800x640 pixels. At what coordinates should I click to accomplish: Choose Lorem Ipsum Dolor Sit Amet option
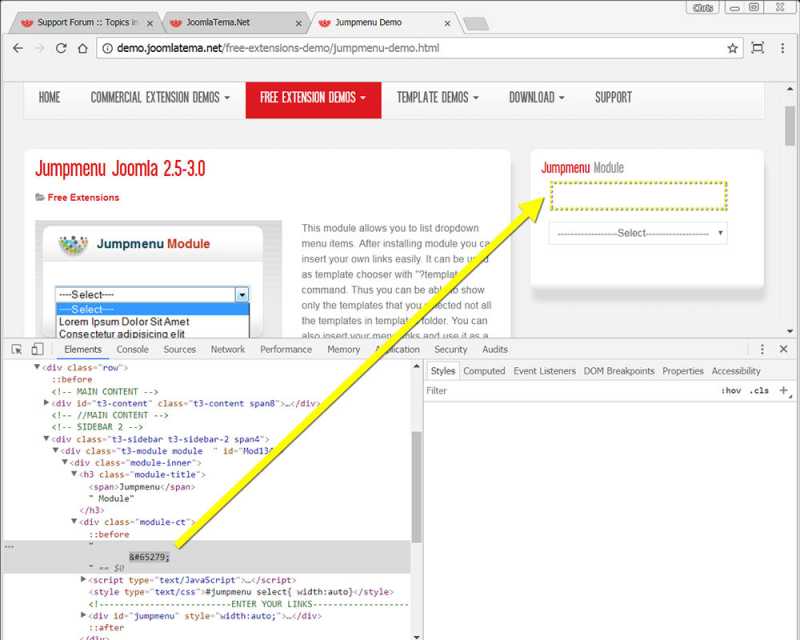tap(124, 322)
